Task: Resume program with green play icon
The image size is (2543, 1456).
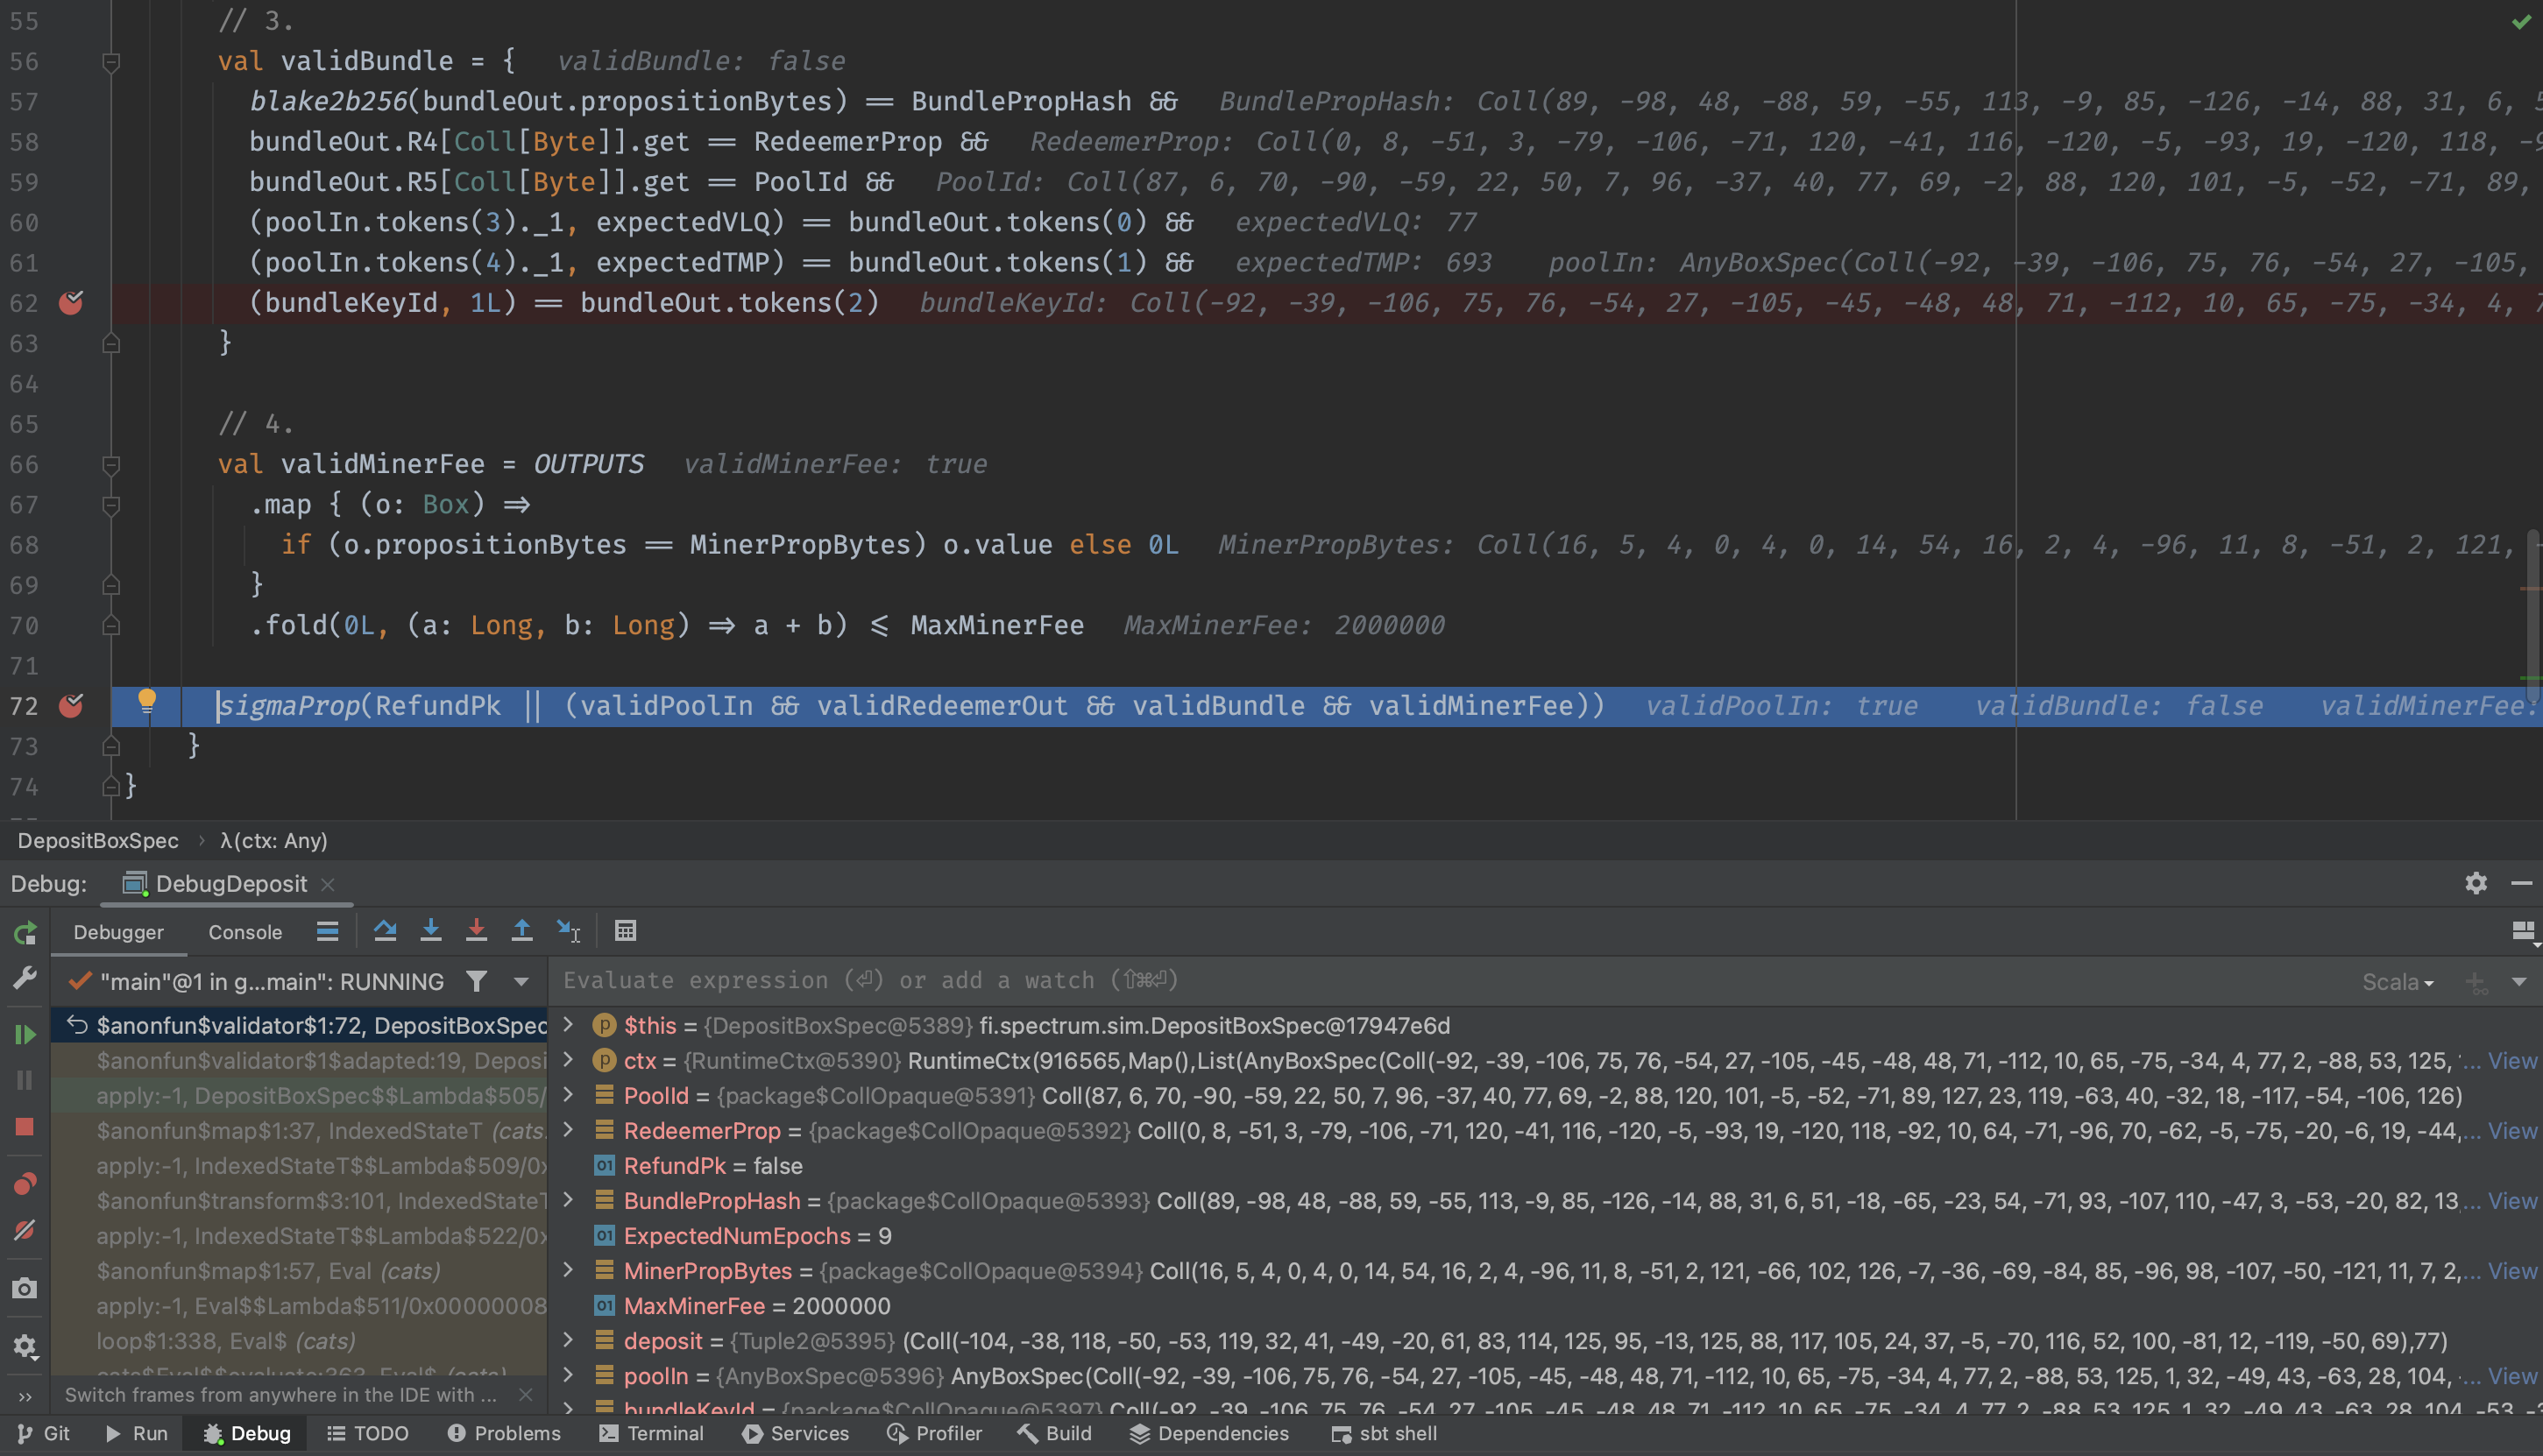Action: coord(25,1034)
